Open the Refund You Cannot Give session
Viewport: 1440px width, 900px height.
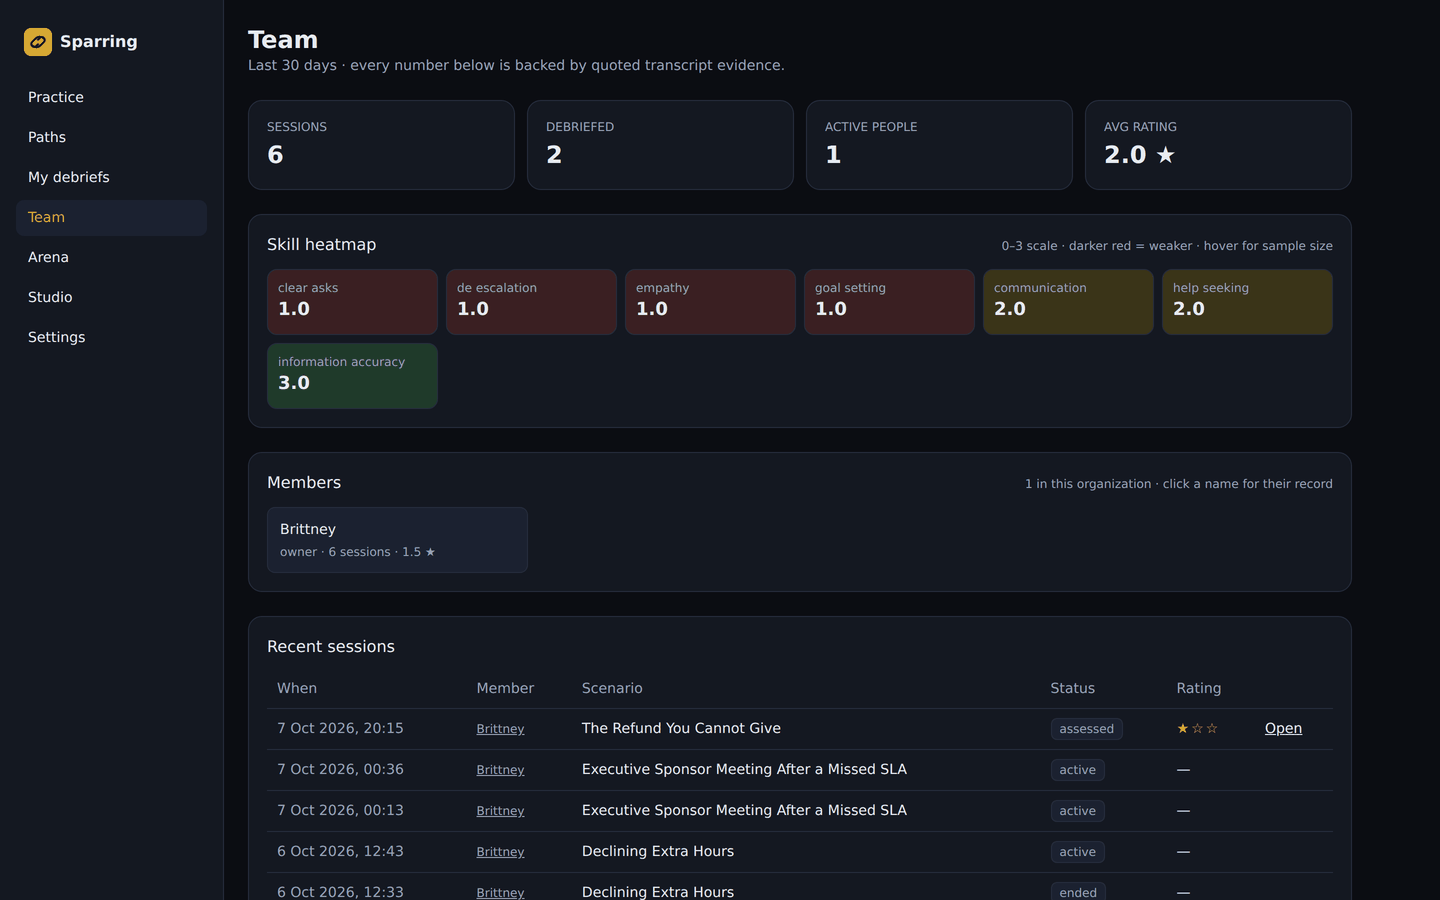1283,728
